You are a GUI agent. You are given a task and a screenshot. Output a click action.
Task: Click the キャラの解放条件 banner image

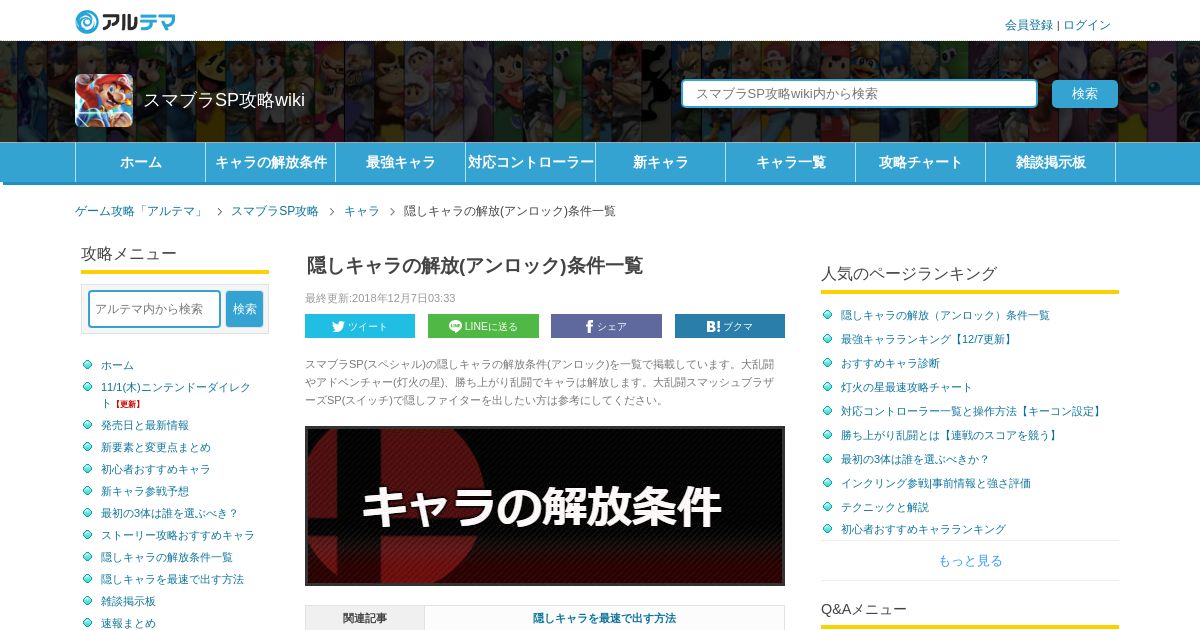click(x=545, y=506)
